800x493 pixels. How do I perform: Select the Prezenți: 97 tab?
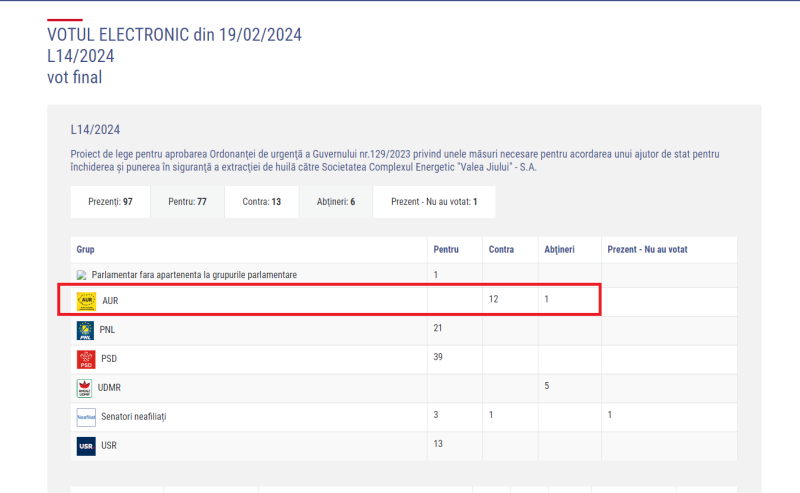[110, 202]
